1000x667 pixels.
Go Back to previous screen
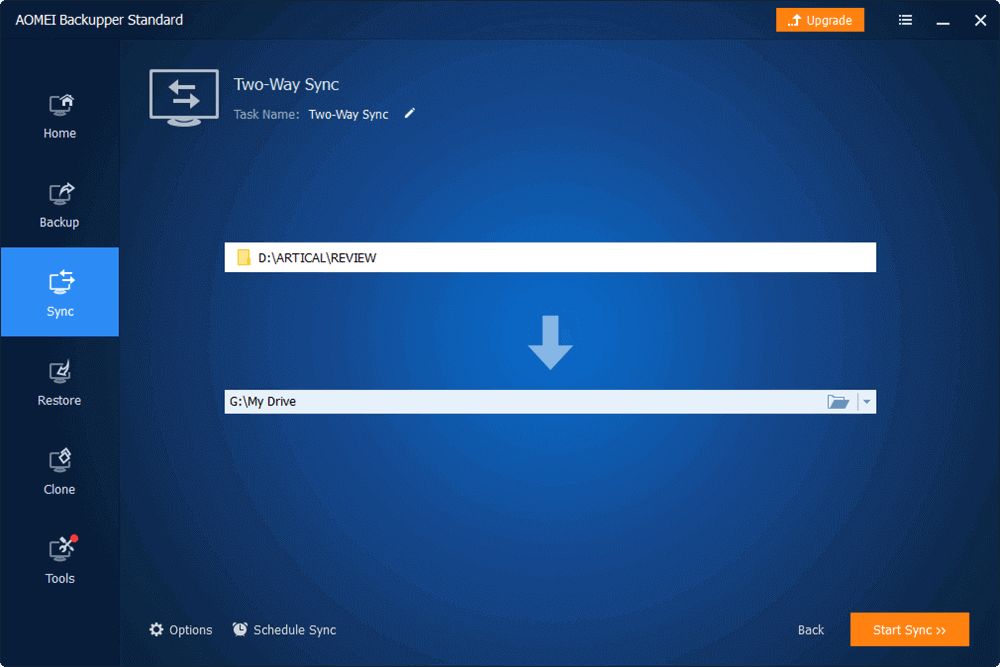point(810,630)
